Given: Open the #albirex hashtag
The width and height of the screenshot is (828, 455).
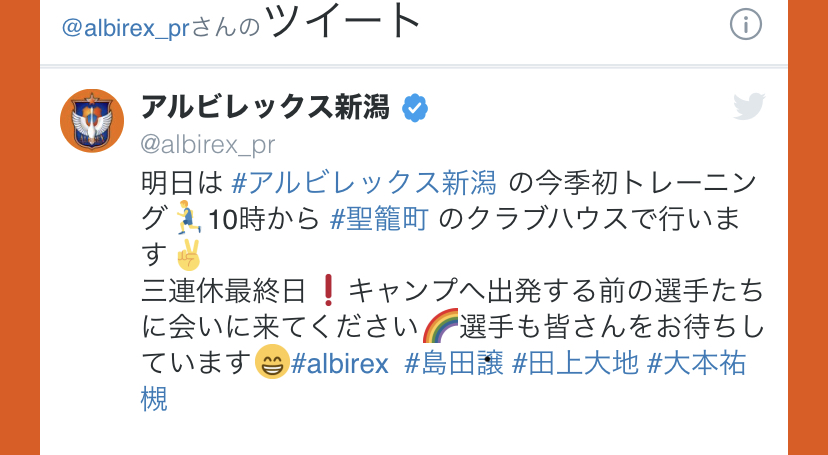Looking at the screenshot, I should (x=340, y=364).
